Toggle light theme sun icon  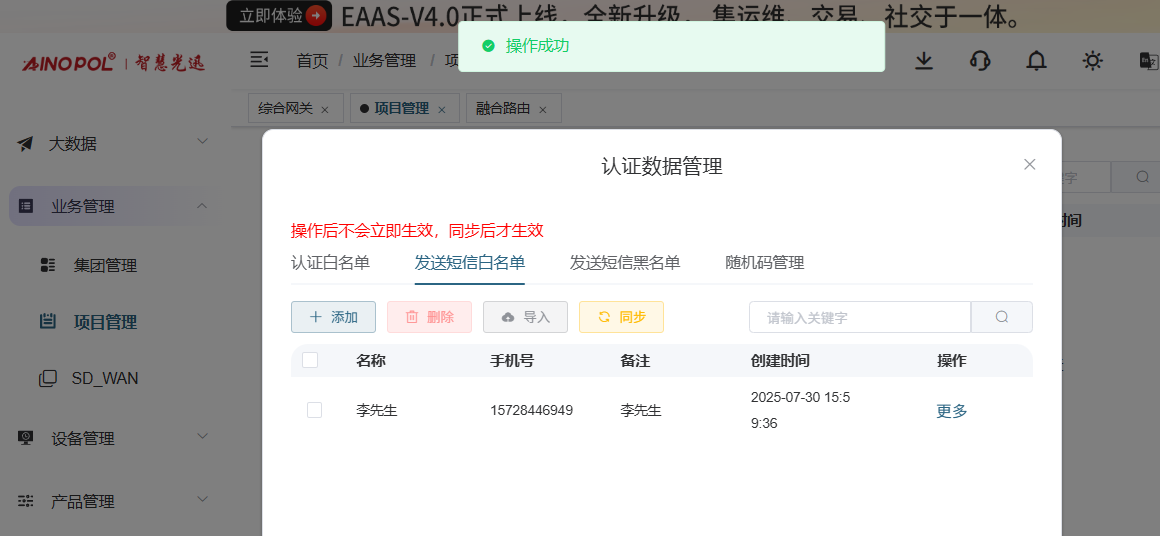[x=1093, y=61]
